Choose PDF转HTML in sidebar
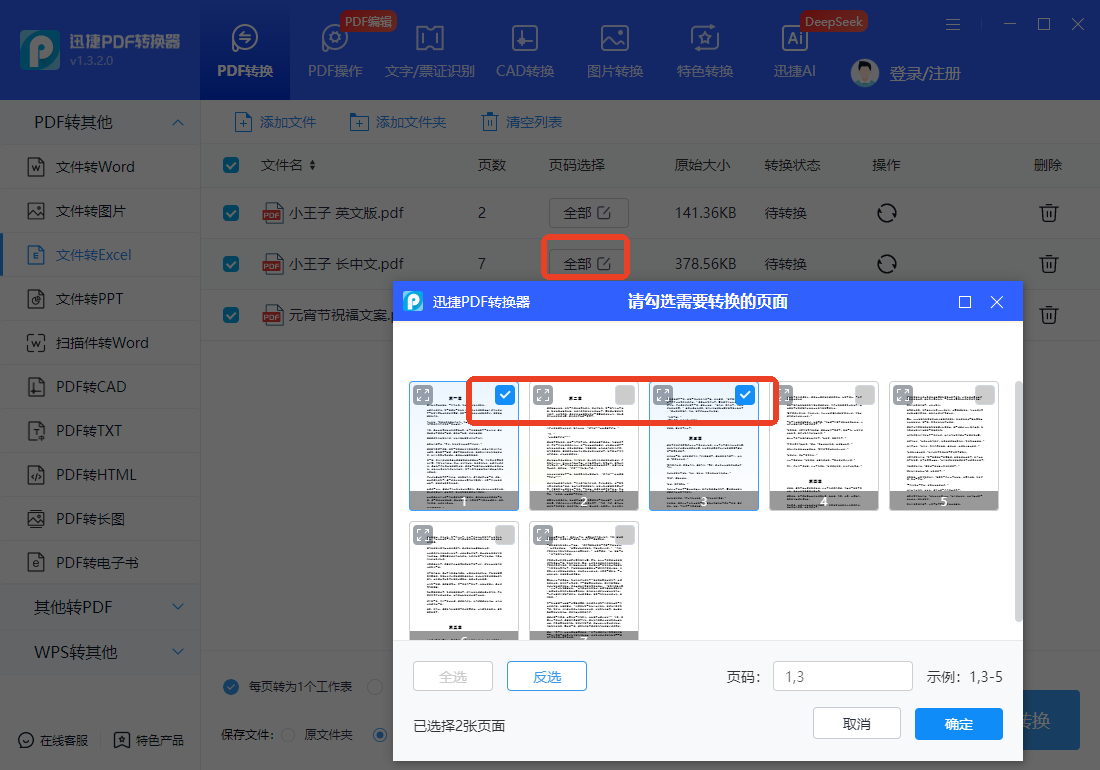Viewport: 1100px width, 770px height. click(100, 475)
